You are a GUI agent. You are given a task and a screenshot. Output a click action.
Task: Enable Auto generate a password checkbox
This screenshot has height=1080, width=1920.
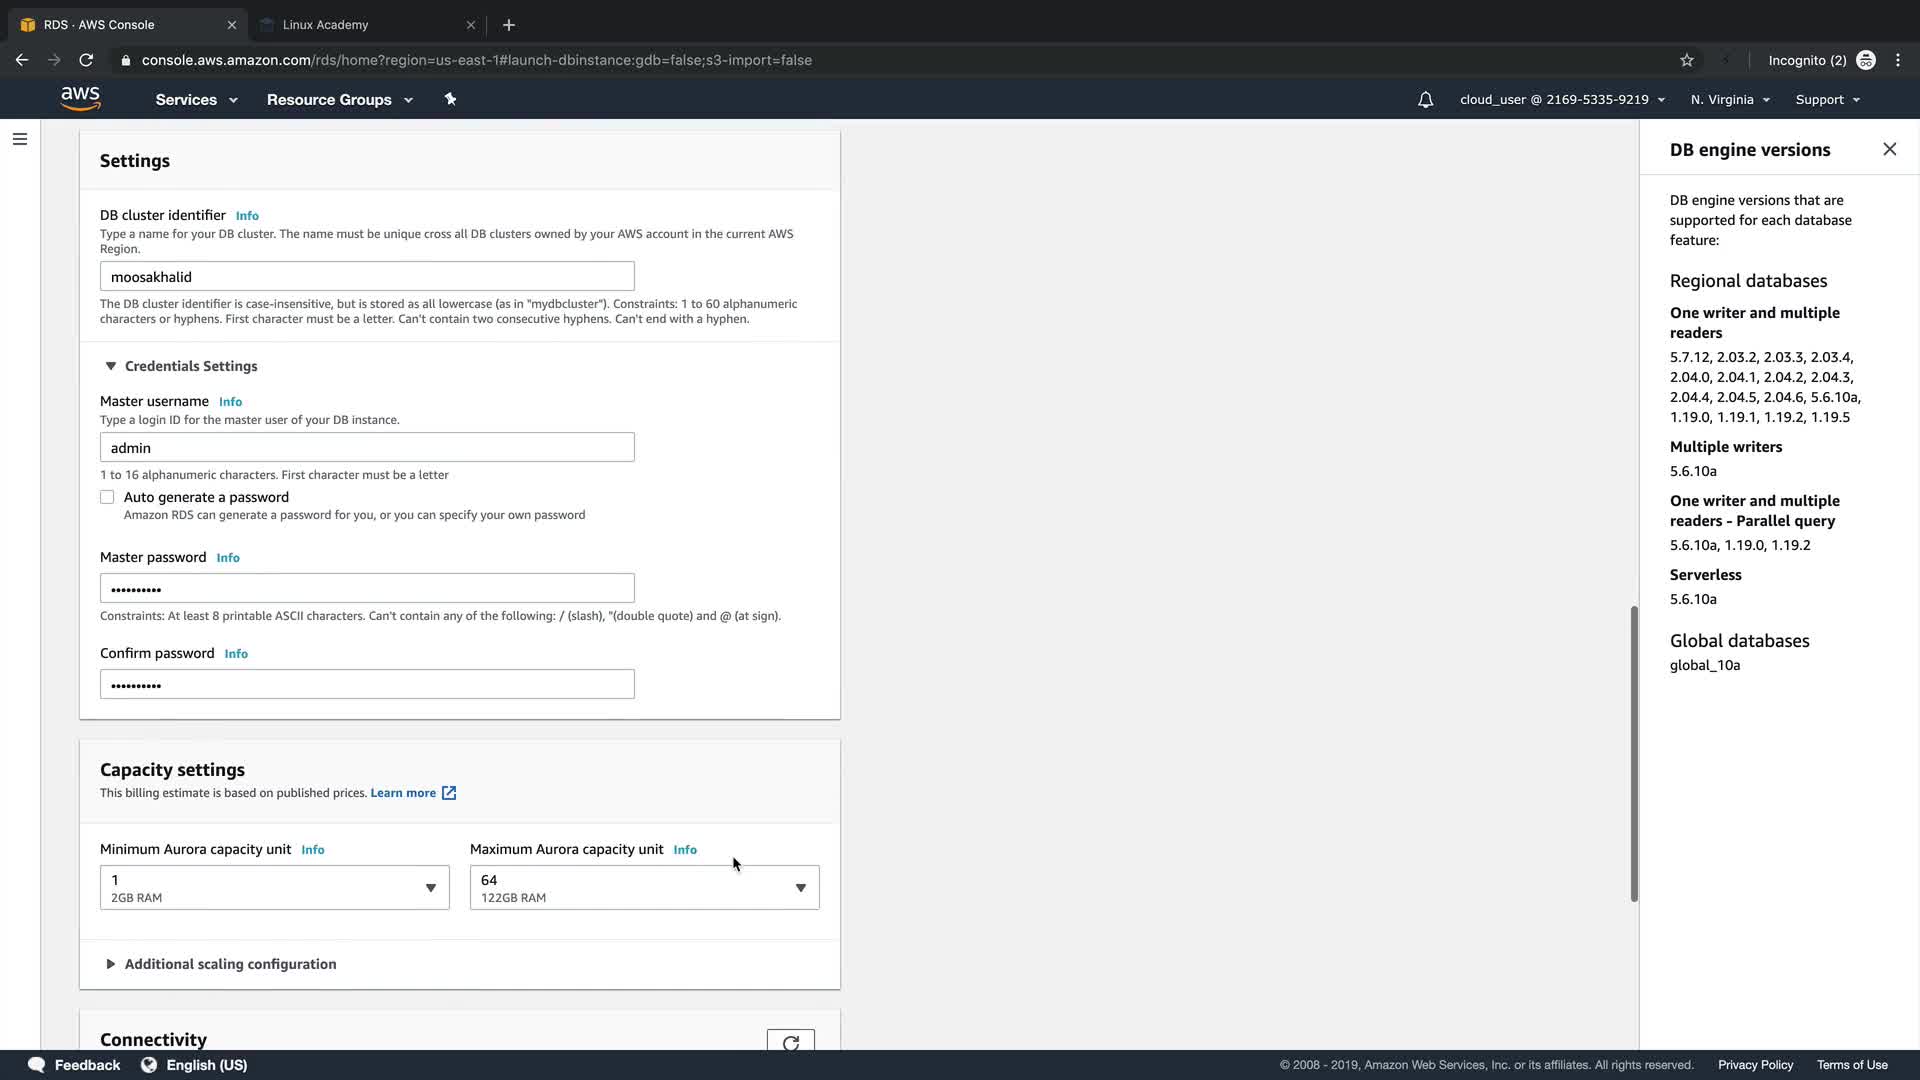pos(107,497)
